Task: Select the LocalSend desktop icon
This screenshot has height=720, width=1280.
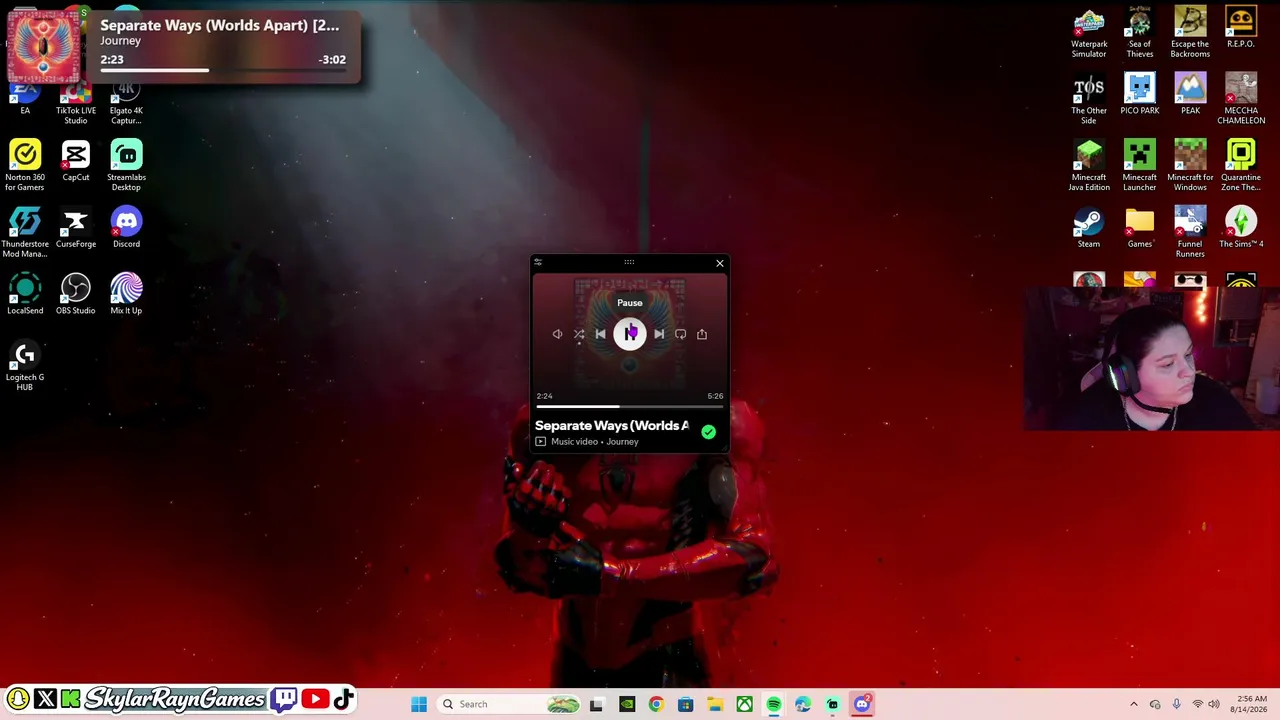Action: [x=25, y=294]
